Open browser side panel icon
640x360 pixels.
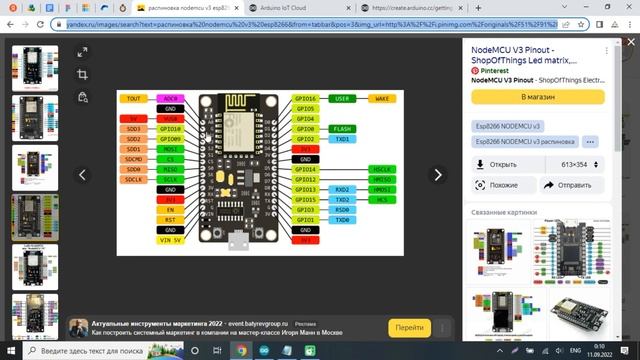599,24
